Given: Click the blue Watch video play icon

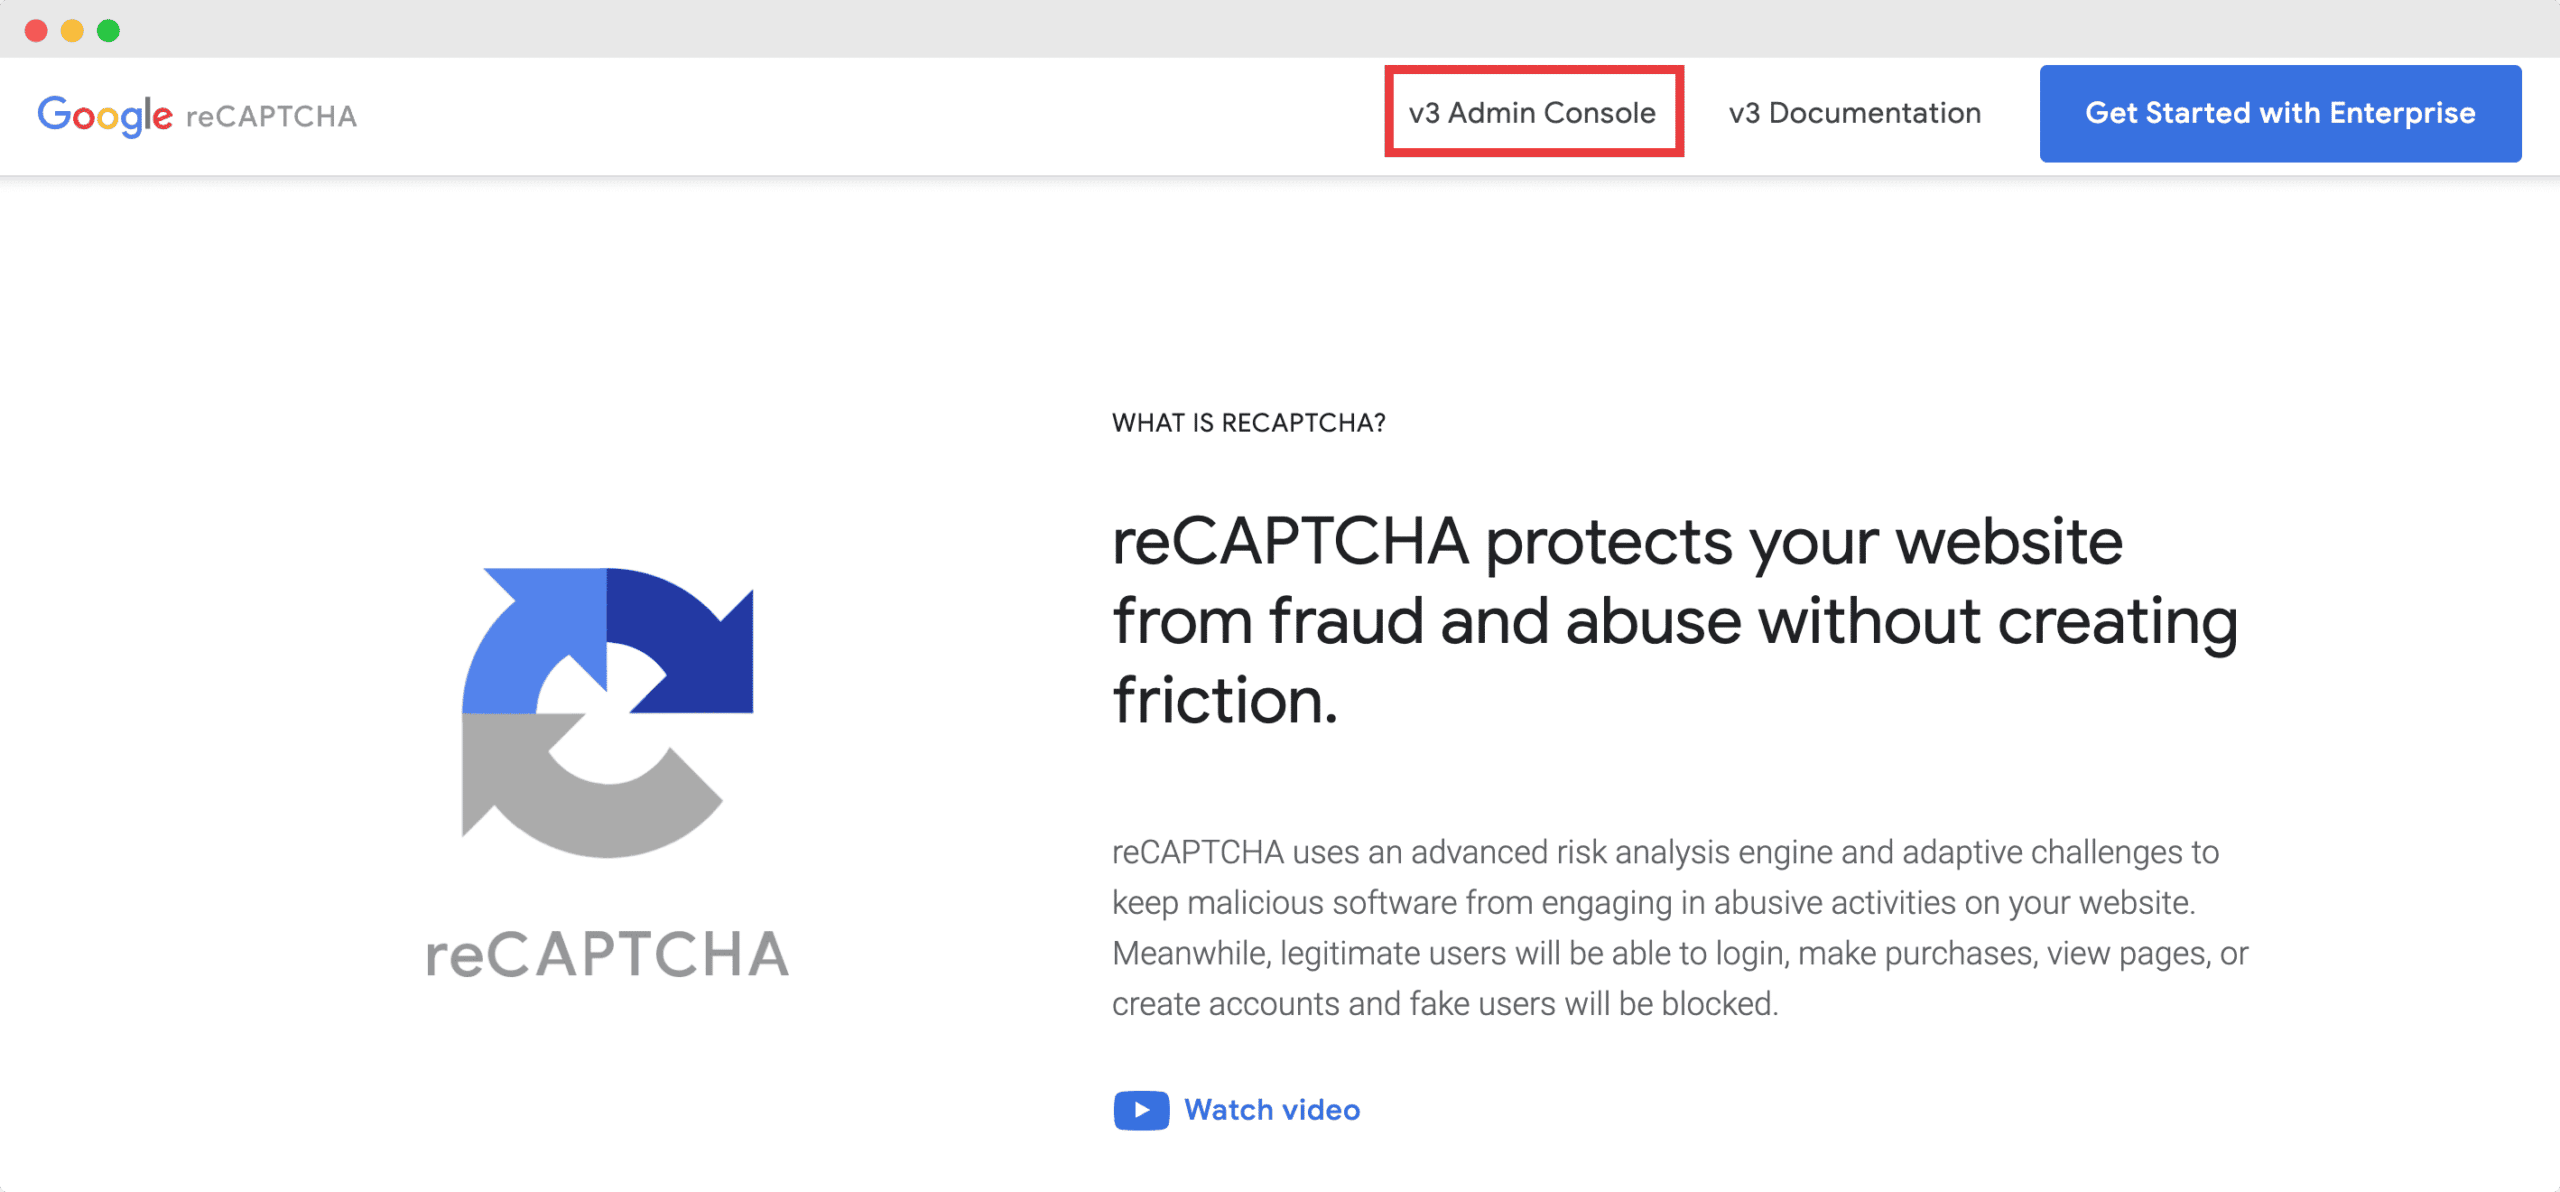Looking at the screenshot, I should pos(1140,1110).
